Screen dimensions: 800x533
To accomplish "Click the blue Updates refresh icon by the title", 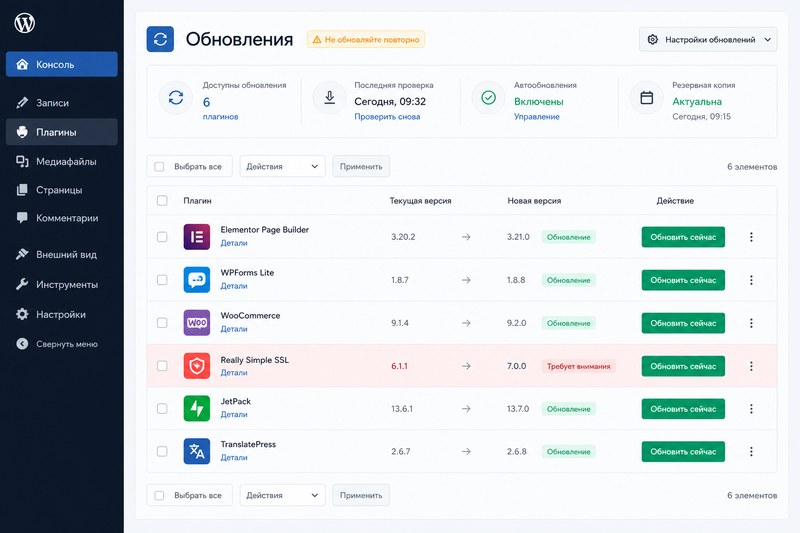I will pyautogui.click(x=160, y=39).
